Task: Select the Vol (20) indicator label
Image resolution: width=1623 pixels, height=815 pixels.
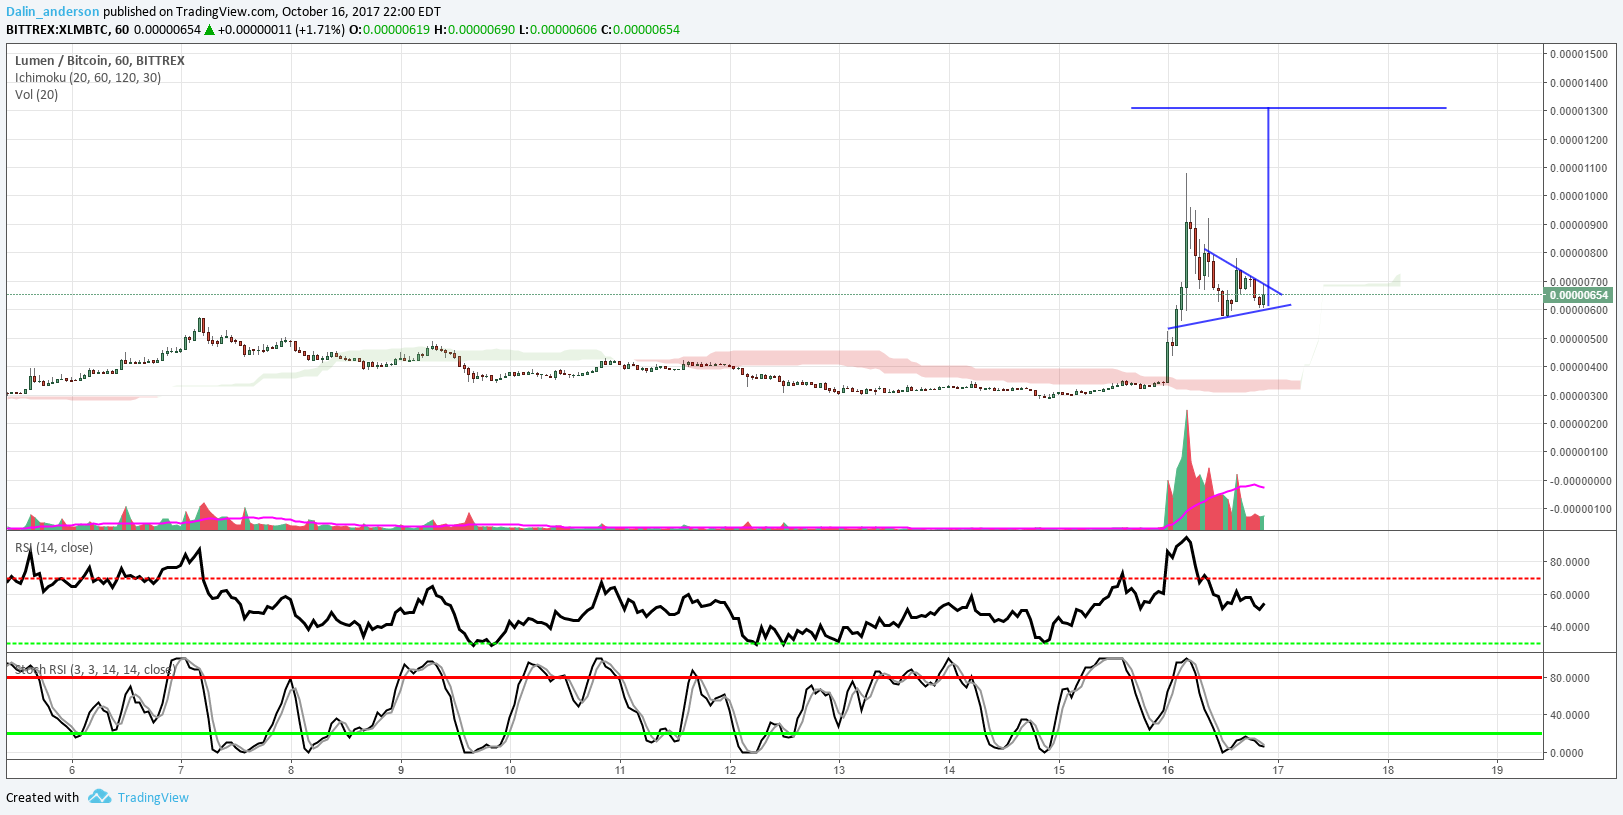Action: (x=37, y=94)
